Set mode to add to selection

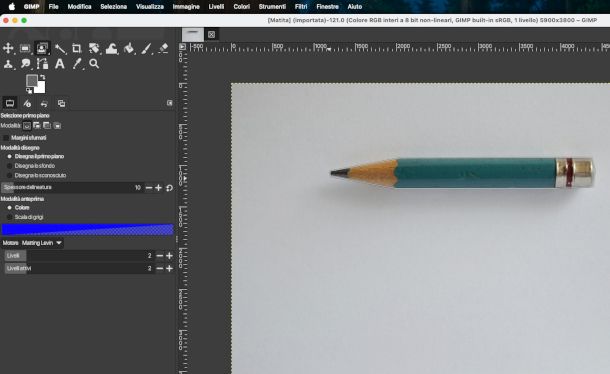(37, 126)
